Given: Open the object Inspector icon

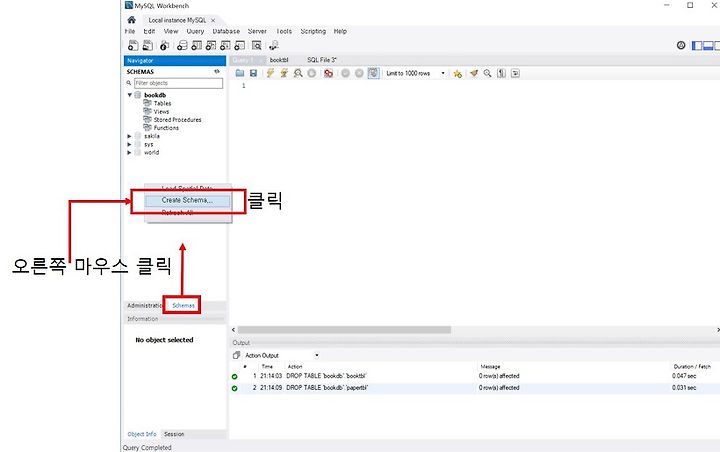Looking at the screenshot, I should point(164,45).
